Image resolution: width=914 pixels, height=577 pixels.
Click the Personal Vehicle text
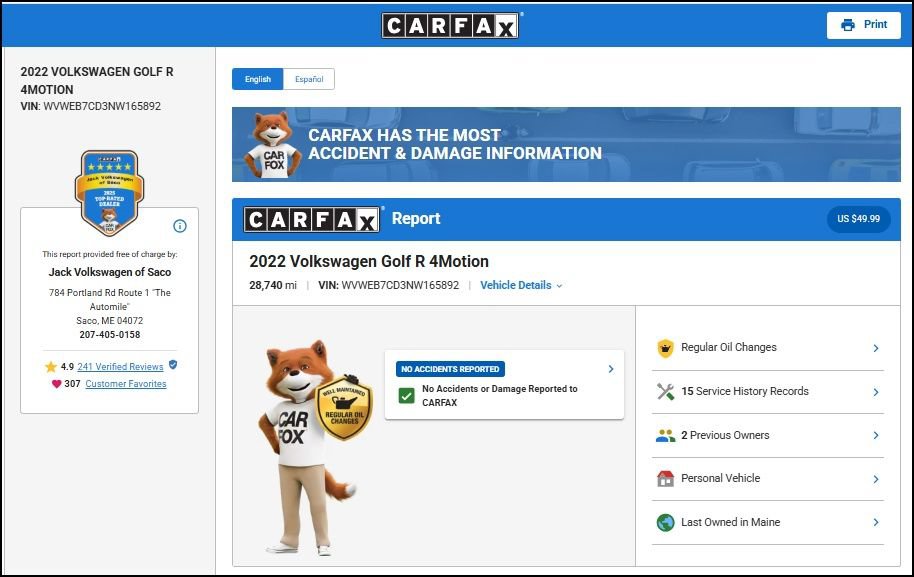(720, 479)
